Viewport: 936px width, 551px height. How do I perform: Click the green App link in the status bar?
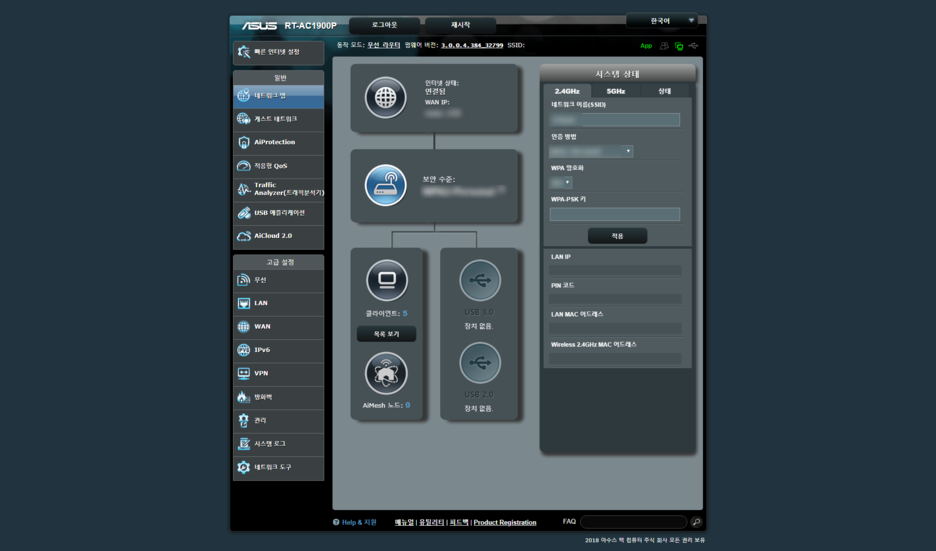(x=646, y=46)
